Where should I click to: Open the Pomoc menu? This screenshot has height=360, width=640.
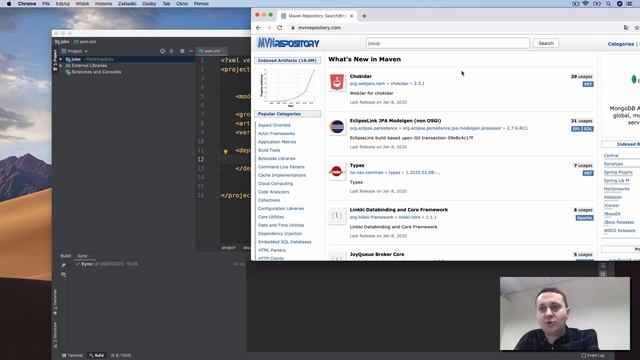point(201,4)
